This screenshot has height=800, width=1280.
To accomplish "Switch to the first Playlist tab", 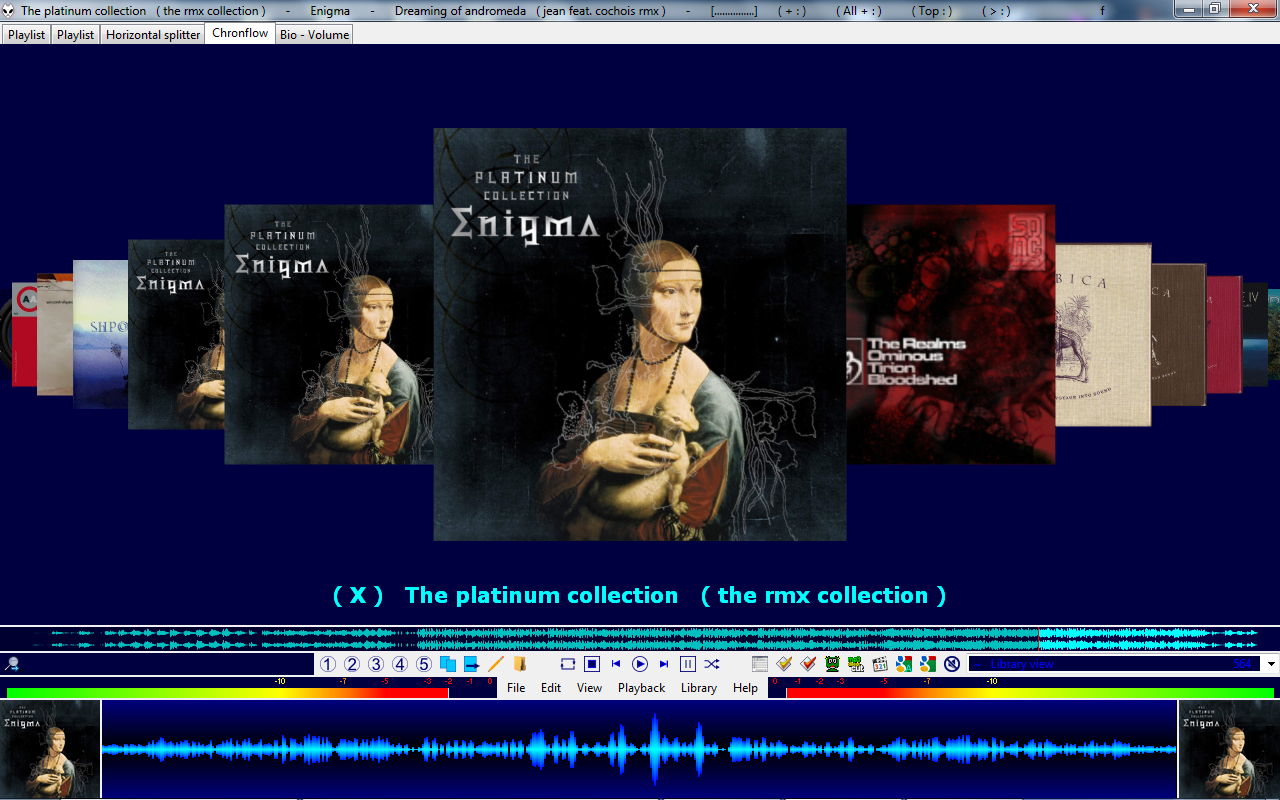I will coord(26,34).
